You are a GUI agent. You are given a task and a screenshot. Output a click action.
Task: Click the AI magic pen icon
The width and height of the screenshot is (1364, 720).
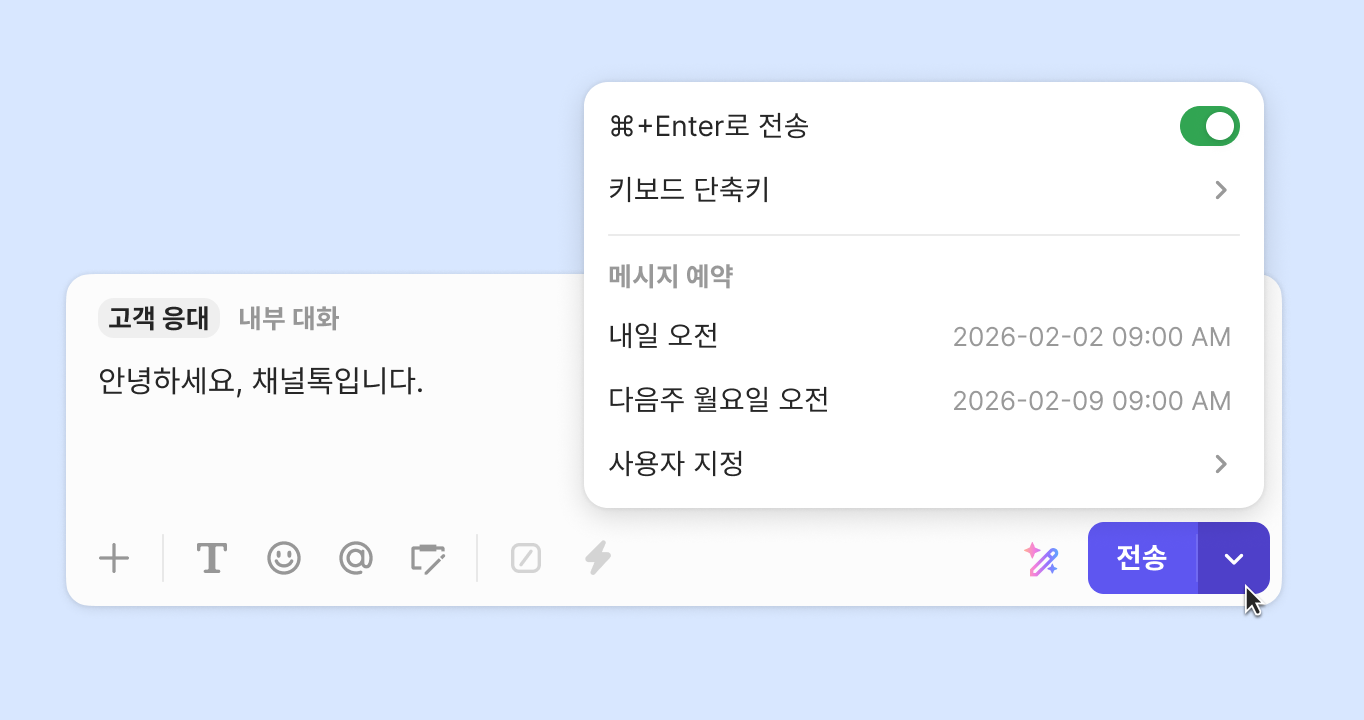pyautogui.click(x=1041, y=558)
